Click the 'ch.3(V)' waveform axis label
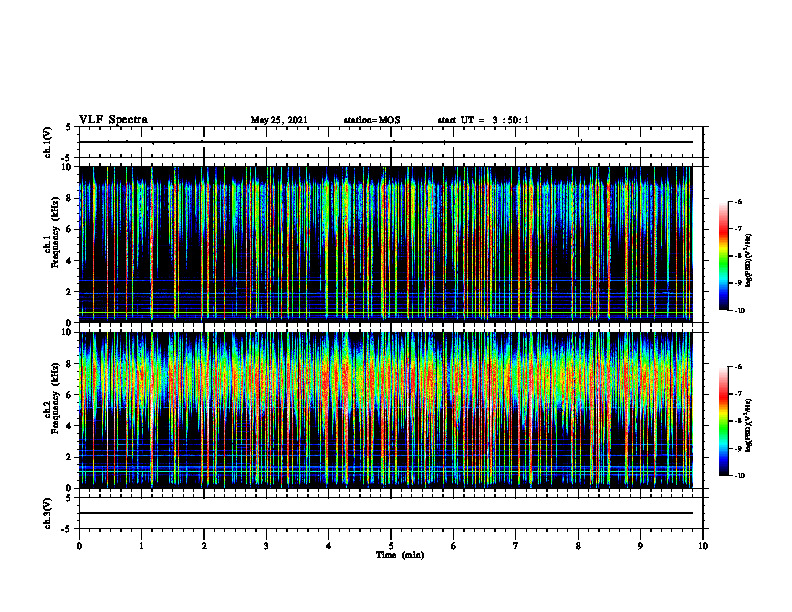Viewport: 792px width, 612px height. click(x=48, y=513)
